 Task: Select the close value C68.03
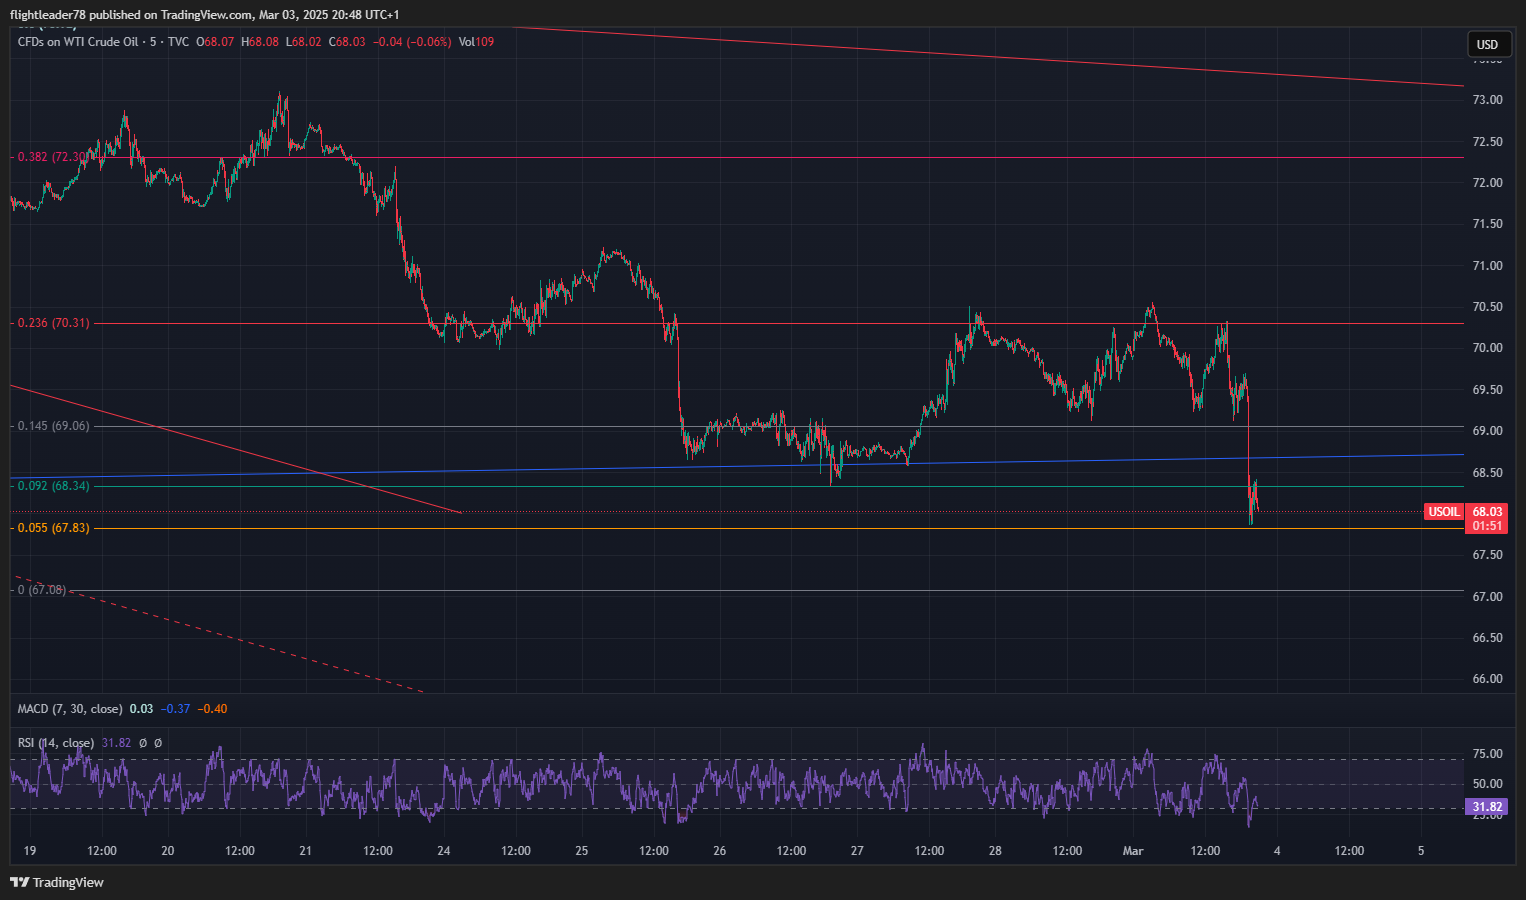[x=347, y=42]
